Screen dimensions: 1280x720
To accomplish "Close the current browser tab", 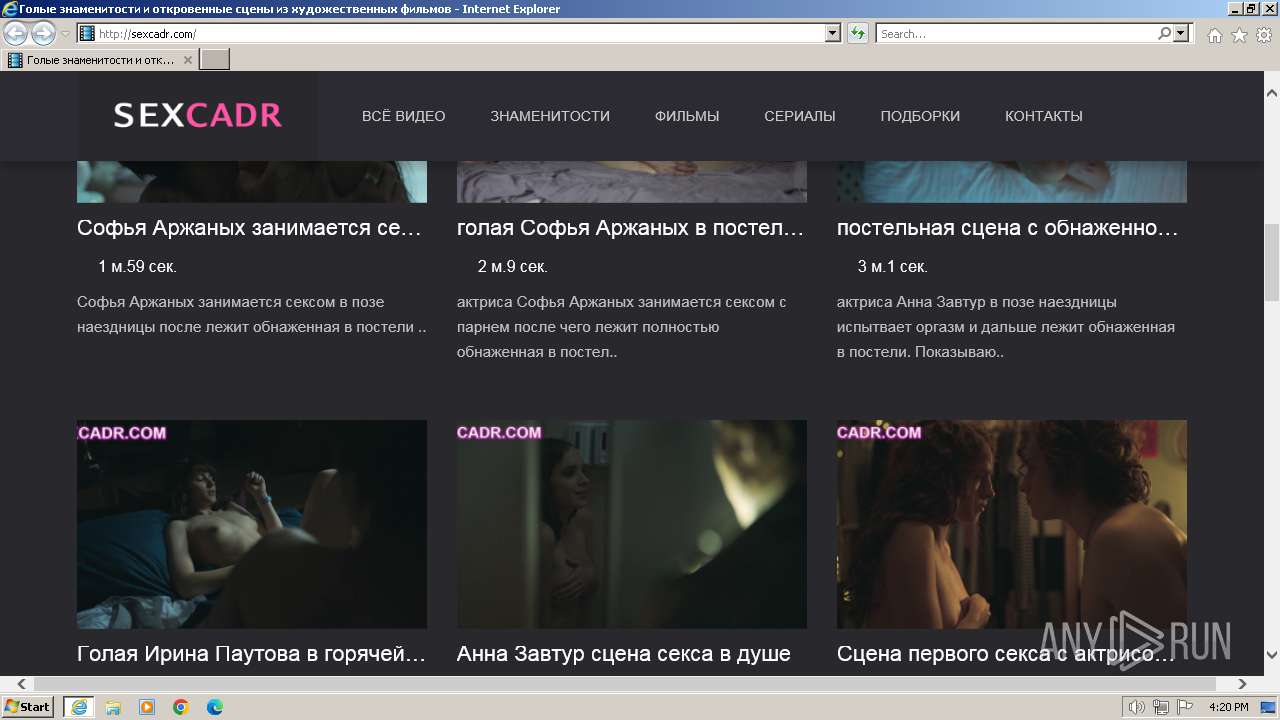I will 187,60.
